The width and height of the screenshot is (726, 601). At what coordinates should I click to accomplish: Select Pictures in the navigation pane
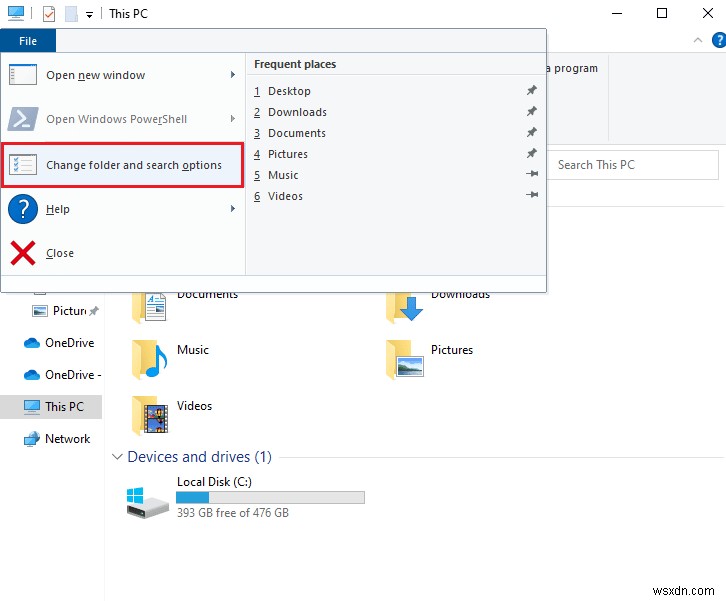click(x=69, y=310)
